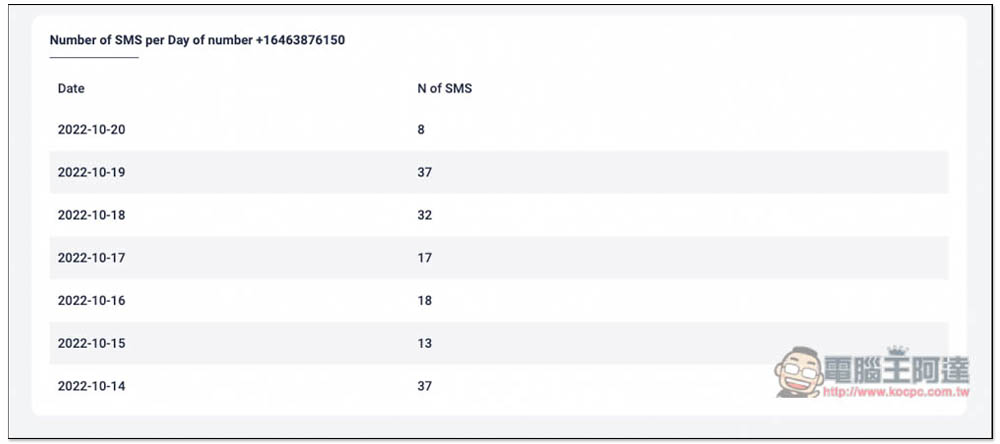Click SMS count 37 for 2022-10-19
1000x444 pixels.
(x=424, y=173)
